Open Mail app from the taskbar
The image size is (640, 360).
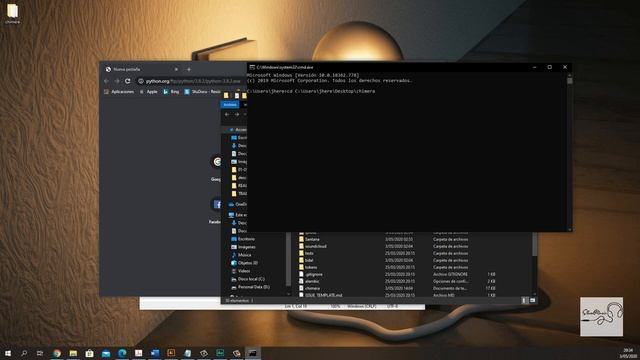tap(106, 353)
